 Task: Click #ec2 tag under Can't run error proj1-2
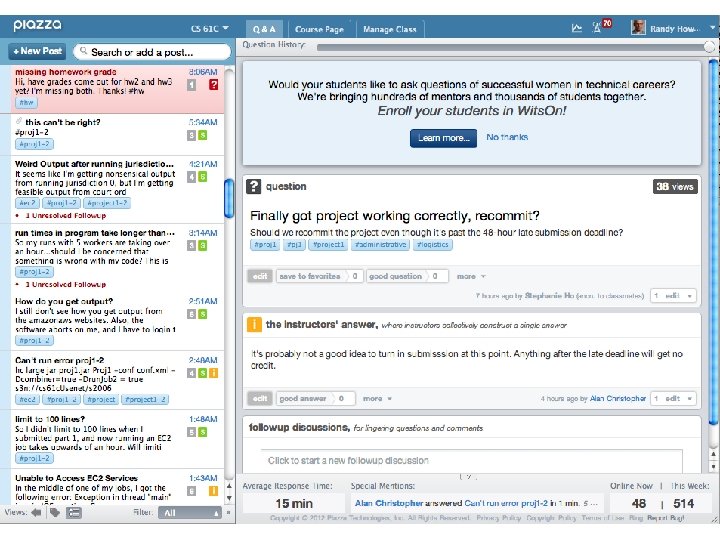click(28, 399)
